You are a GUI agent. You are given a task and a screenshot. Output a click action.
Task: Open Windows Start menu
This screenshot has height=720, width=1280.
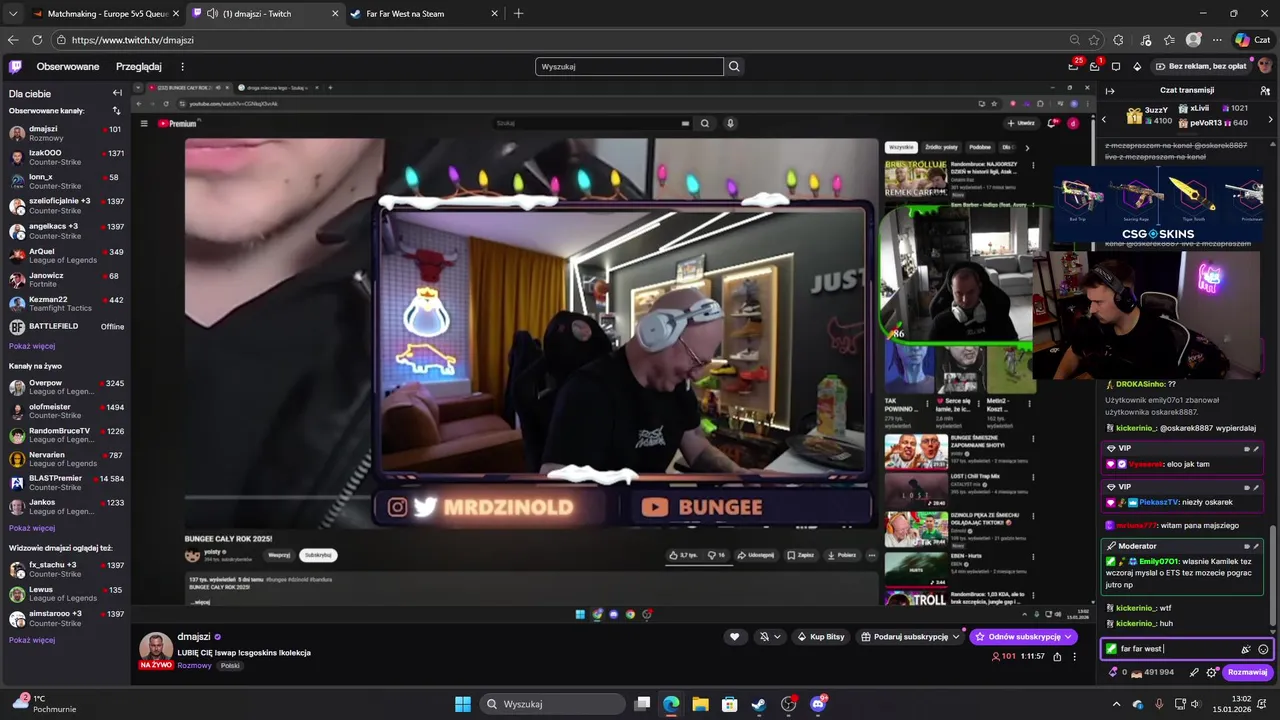coord(462,704)
